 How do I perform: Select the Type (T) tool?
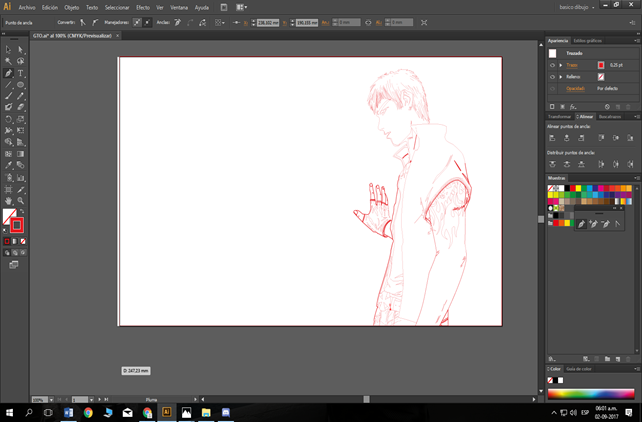pyautogui.click(x=20, y=73)
